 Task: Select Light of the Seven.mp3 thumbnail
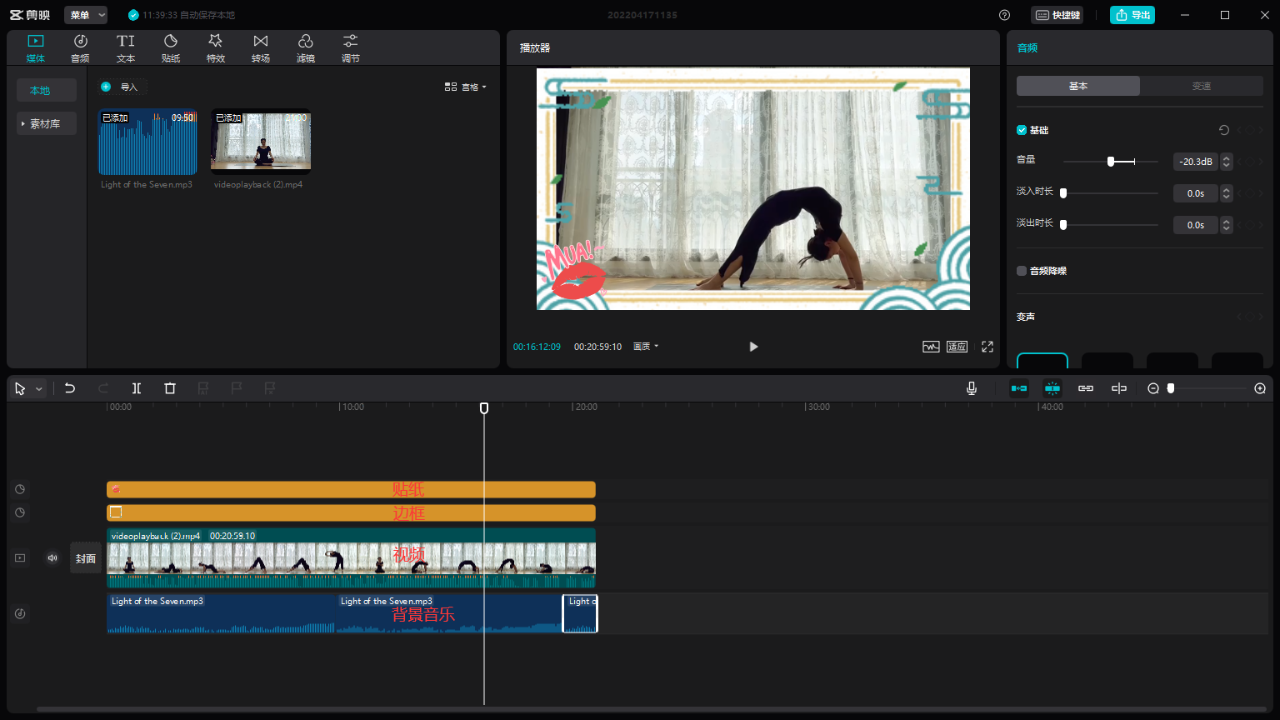148,142
